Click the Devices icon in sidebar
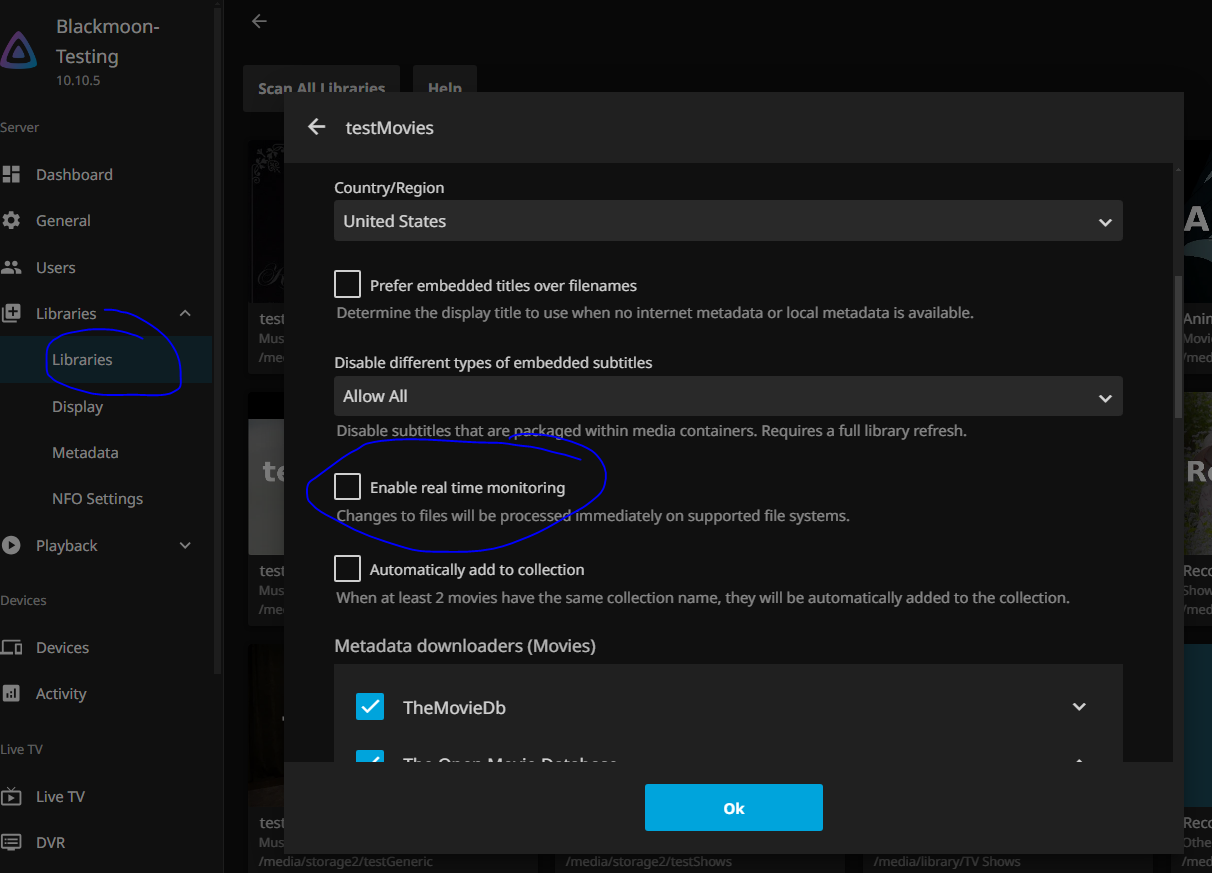The image size is (1212, 873). point(12,648)
